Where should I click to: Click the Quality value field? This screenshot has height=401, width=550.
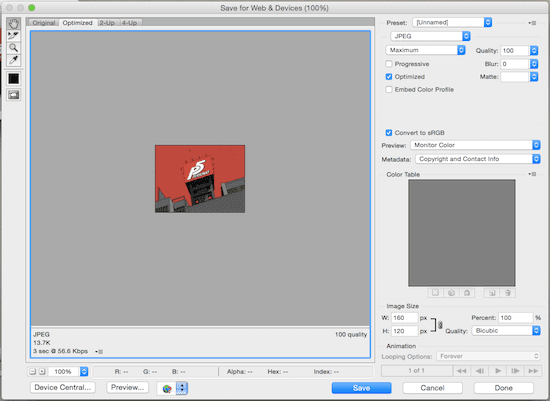coord(515,51)
